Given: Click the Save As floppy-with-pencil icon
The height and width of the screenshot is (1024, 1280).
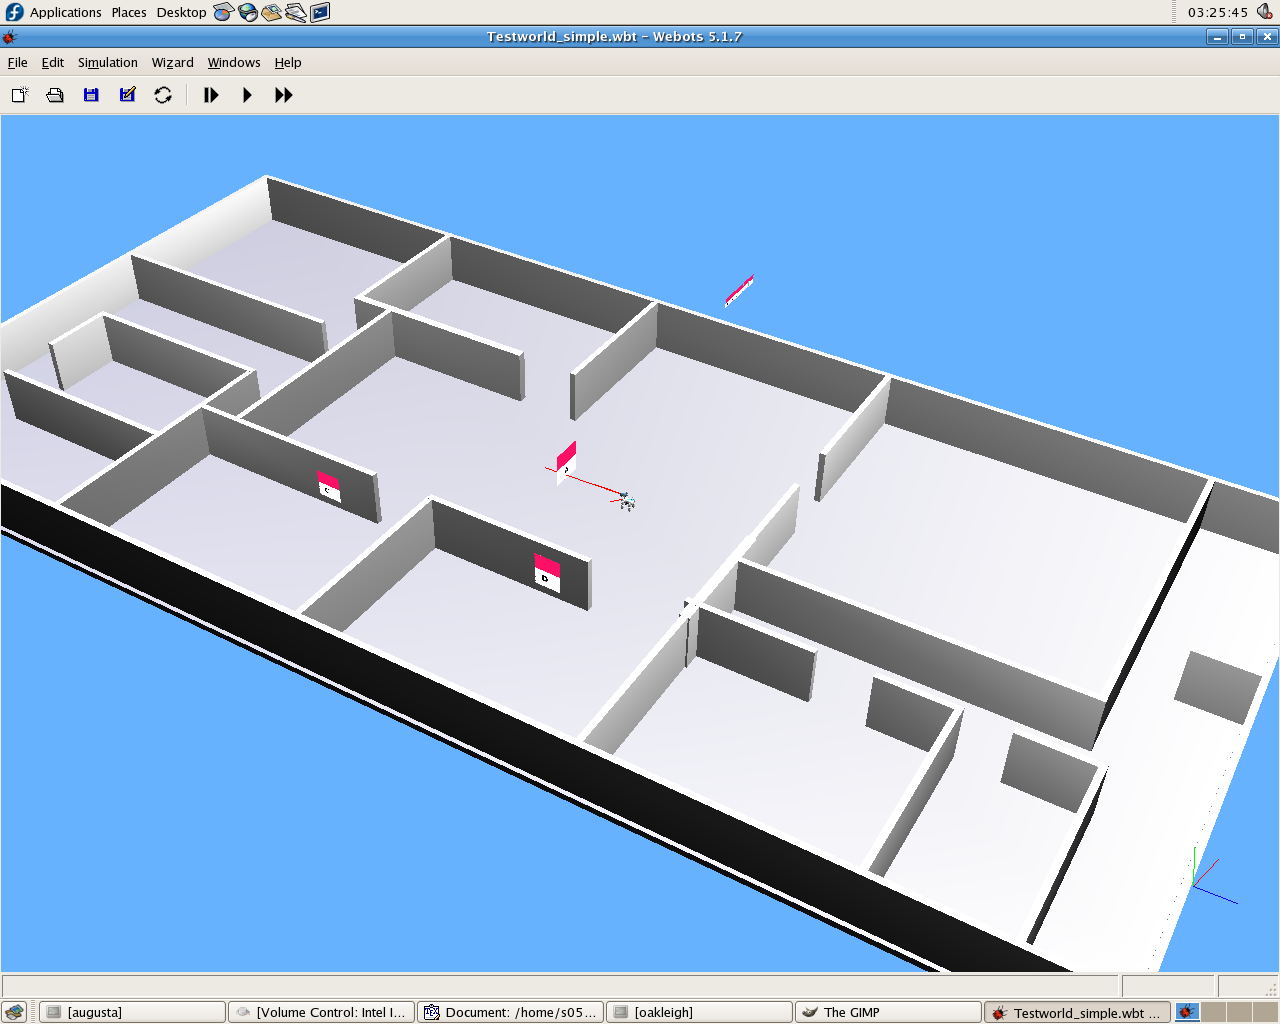Looking at the screenshot, I should [x=127, y=95].
